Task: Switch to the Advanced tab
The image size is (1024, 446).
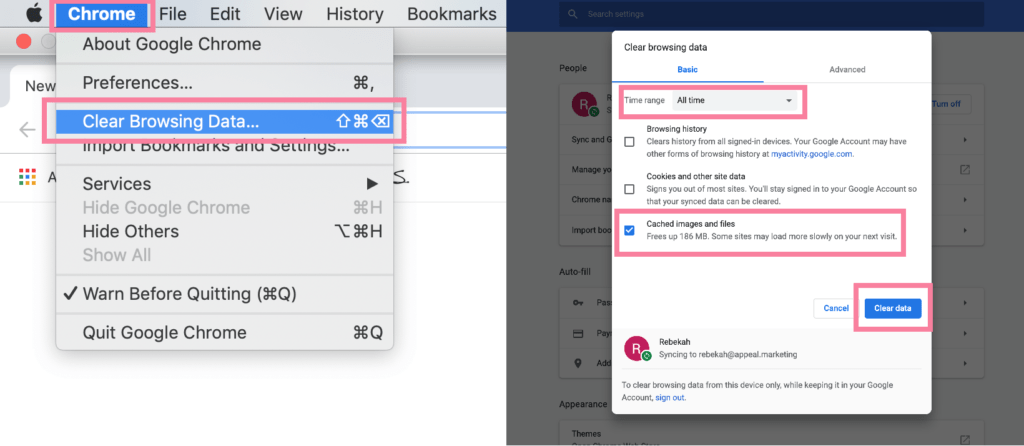Action: pos(847,69)
